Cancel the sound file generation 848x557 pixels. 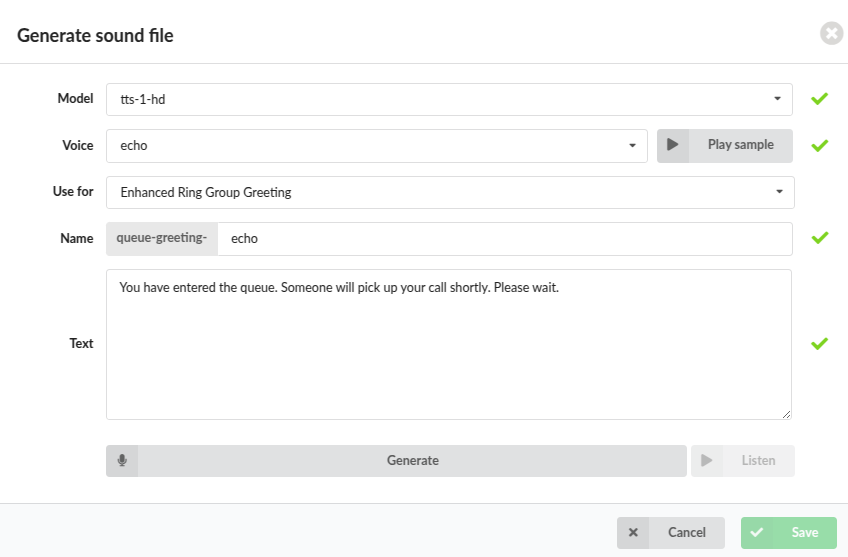pos(686,533)
